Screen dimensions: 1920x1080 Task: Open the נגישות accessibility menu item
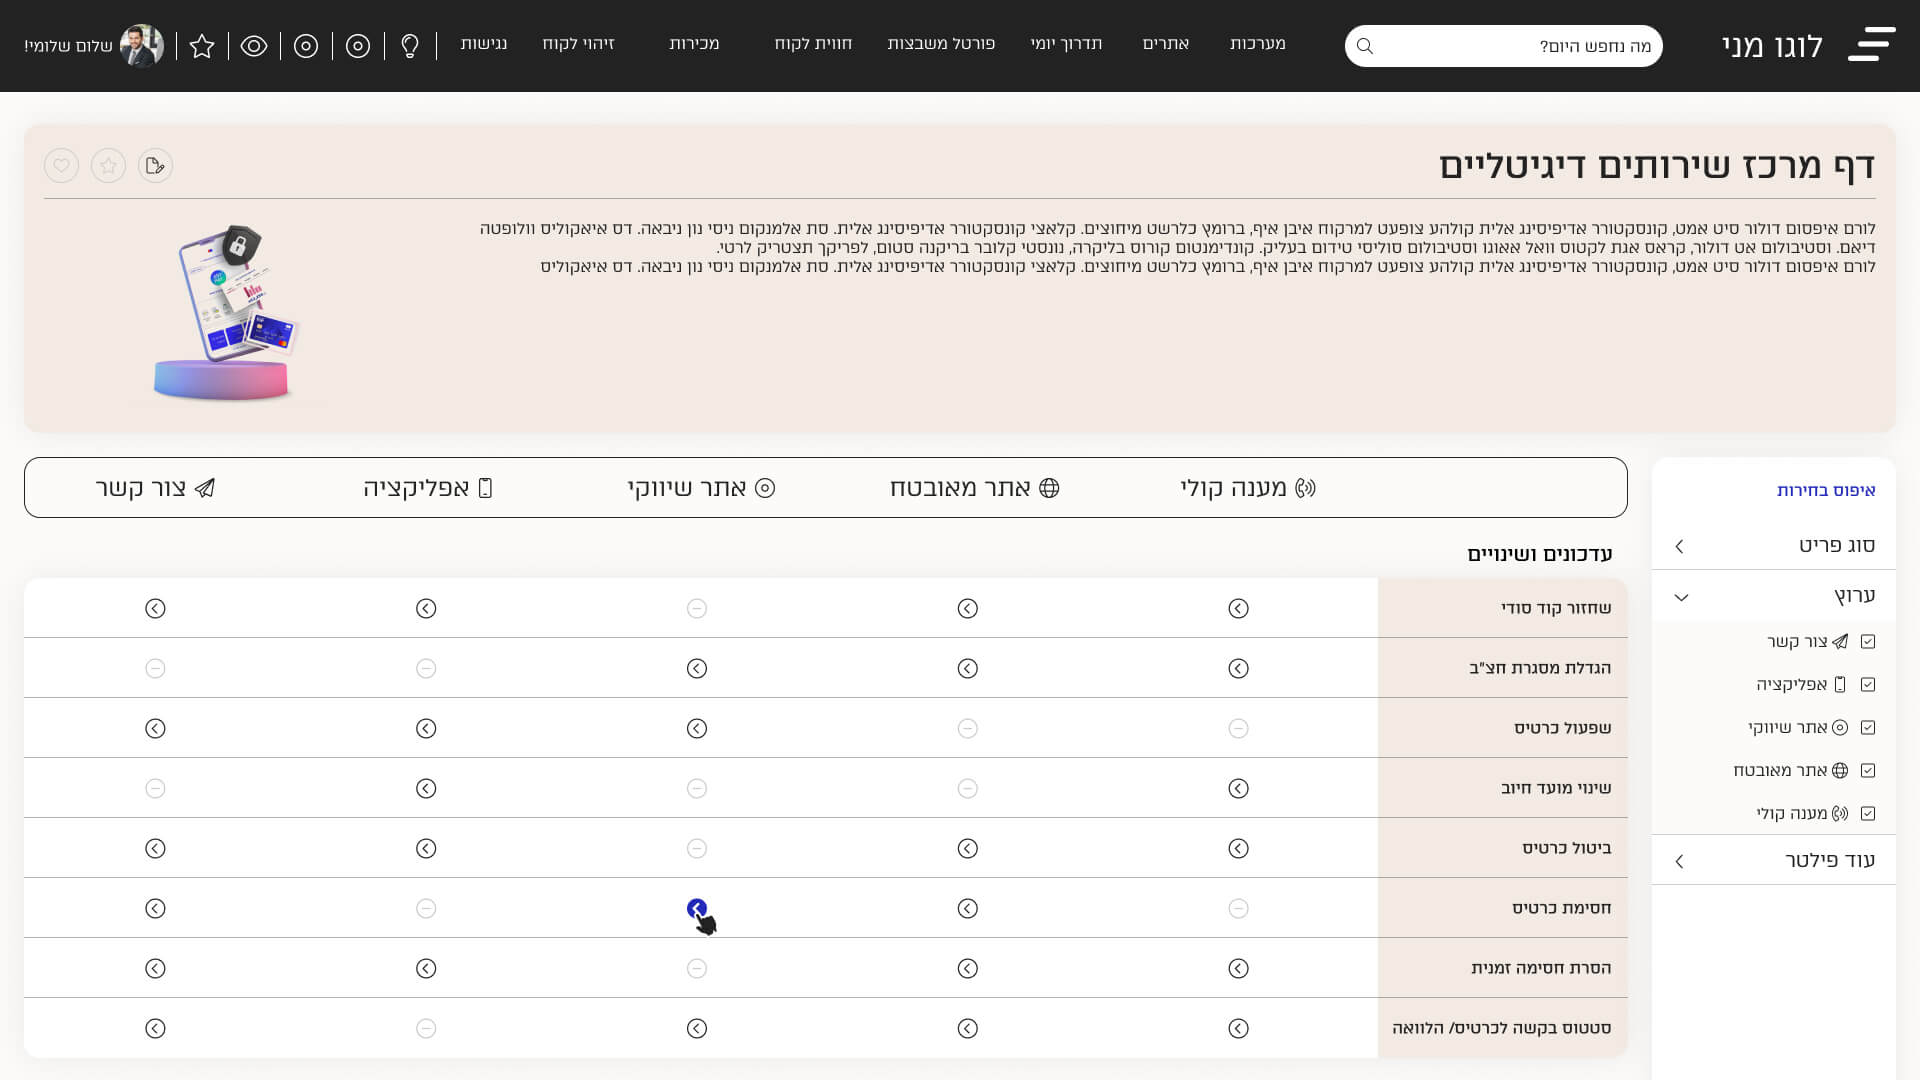coord(484,44)
